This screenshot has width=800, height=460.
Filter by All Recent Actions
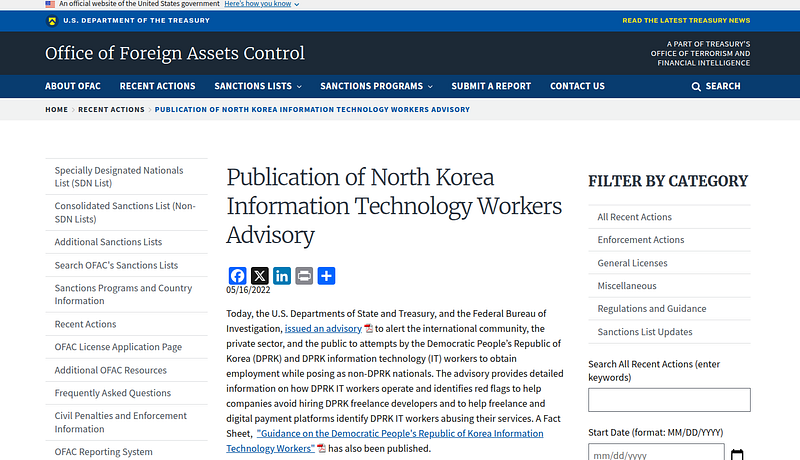(x=669, y=217)
